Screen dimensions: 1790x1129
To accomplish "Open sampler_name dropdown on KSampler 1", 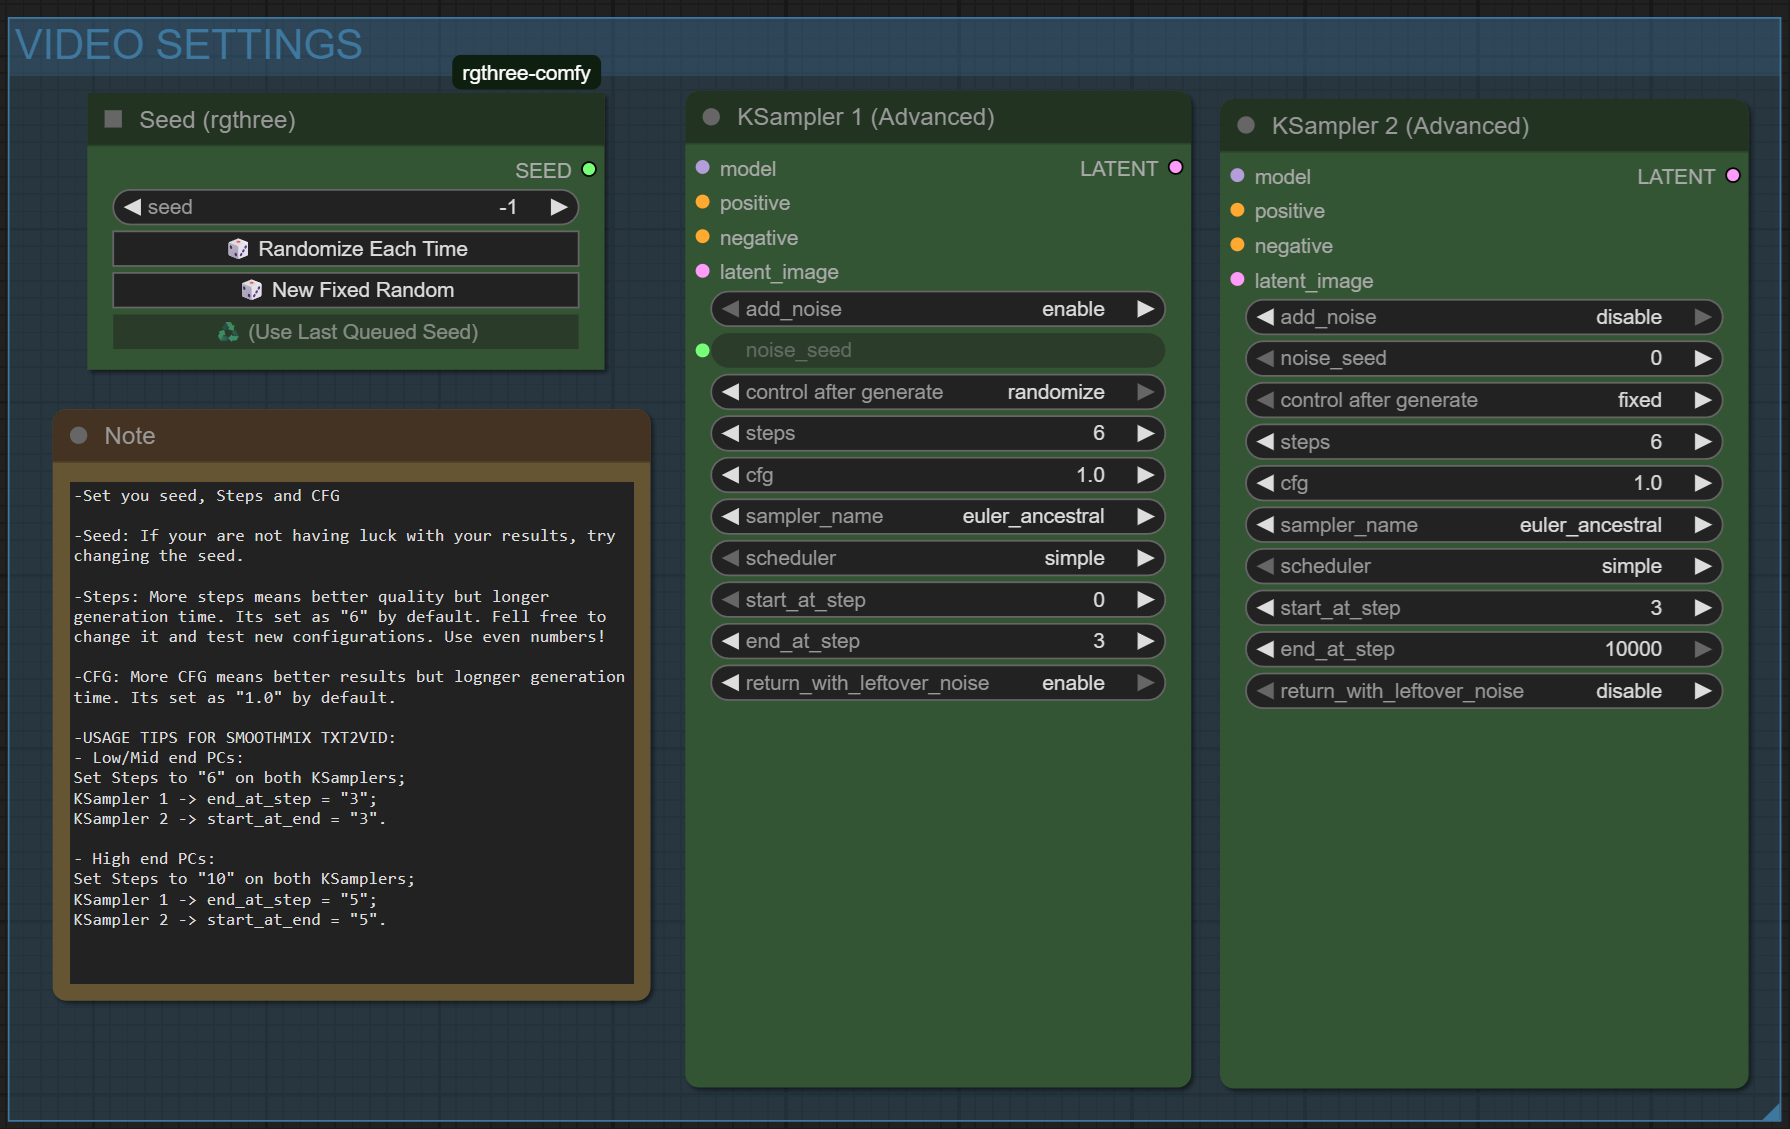I will coord(937,516).
